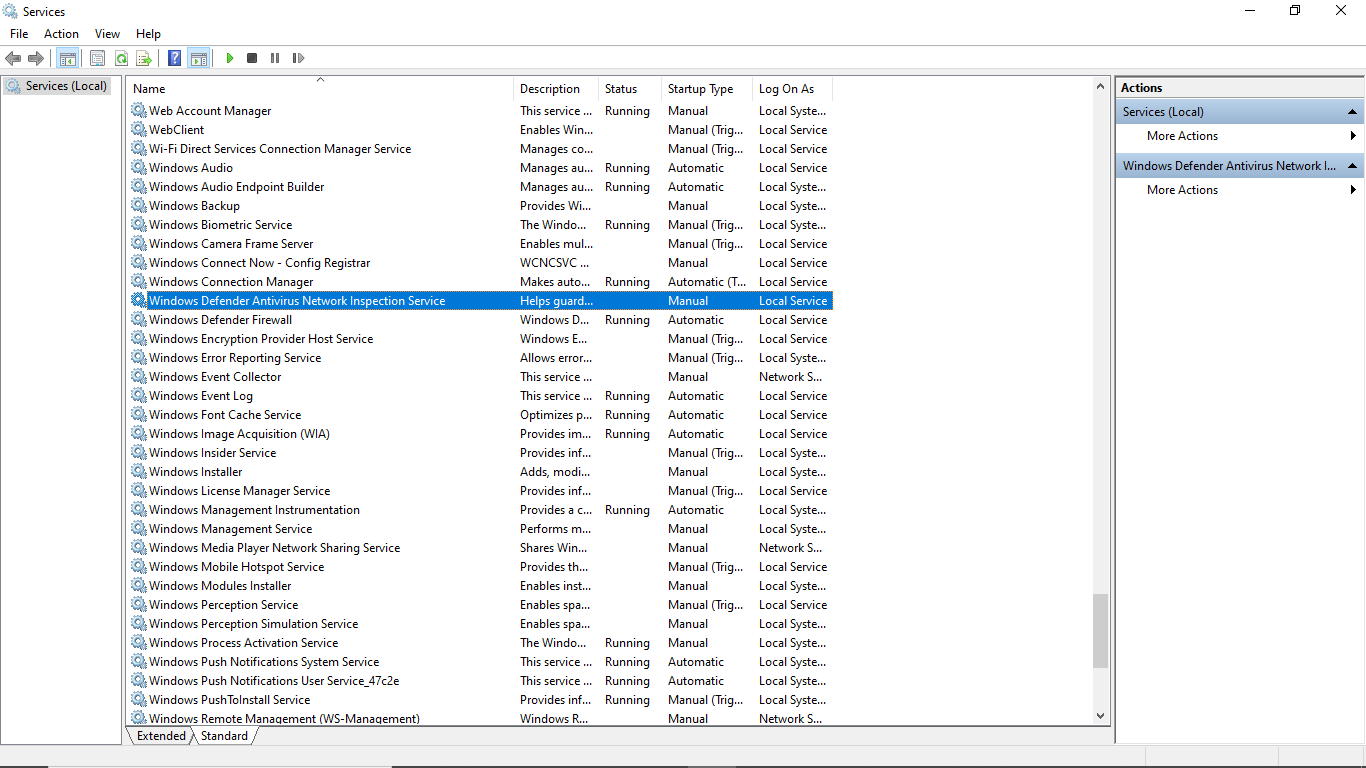This screenshot has height=768, width=1366.
Task: Click the green Start Service button
Action: pos(230,58)
